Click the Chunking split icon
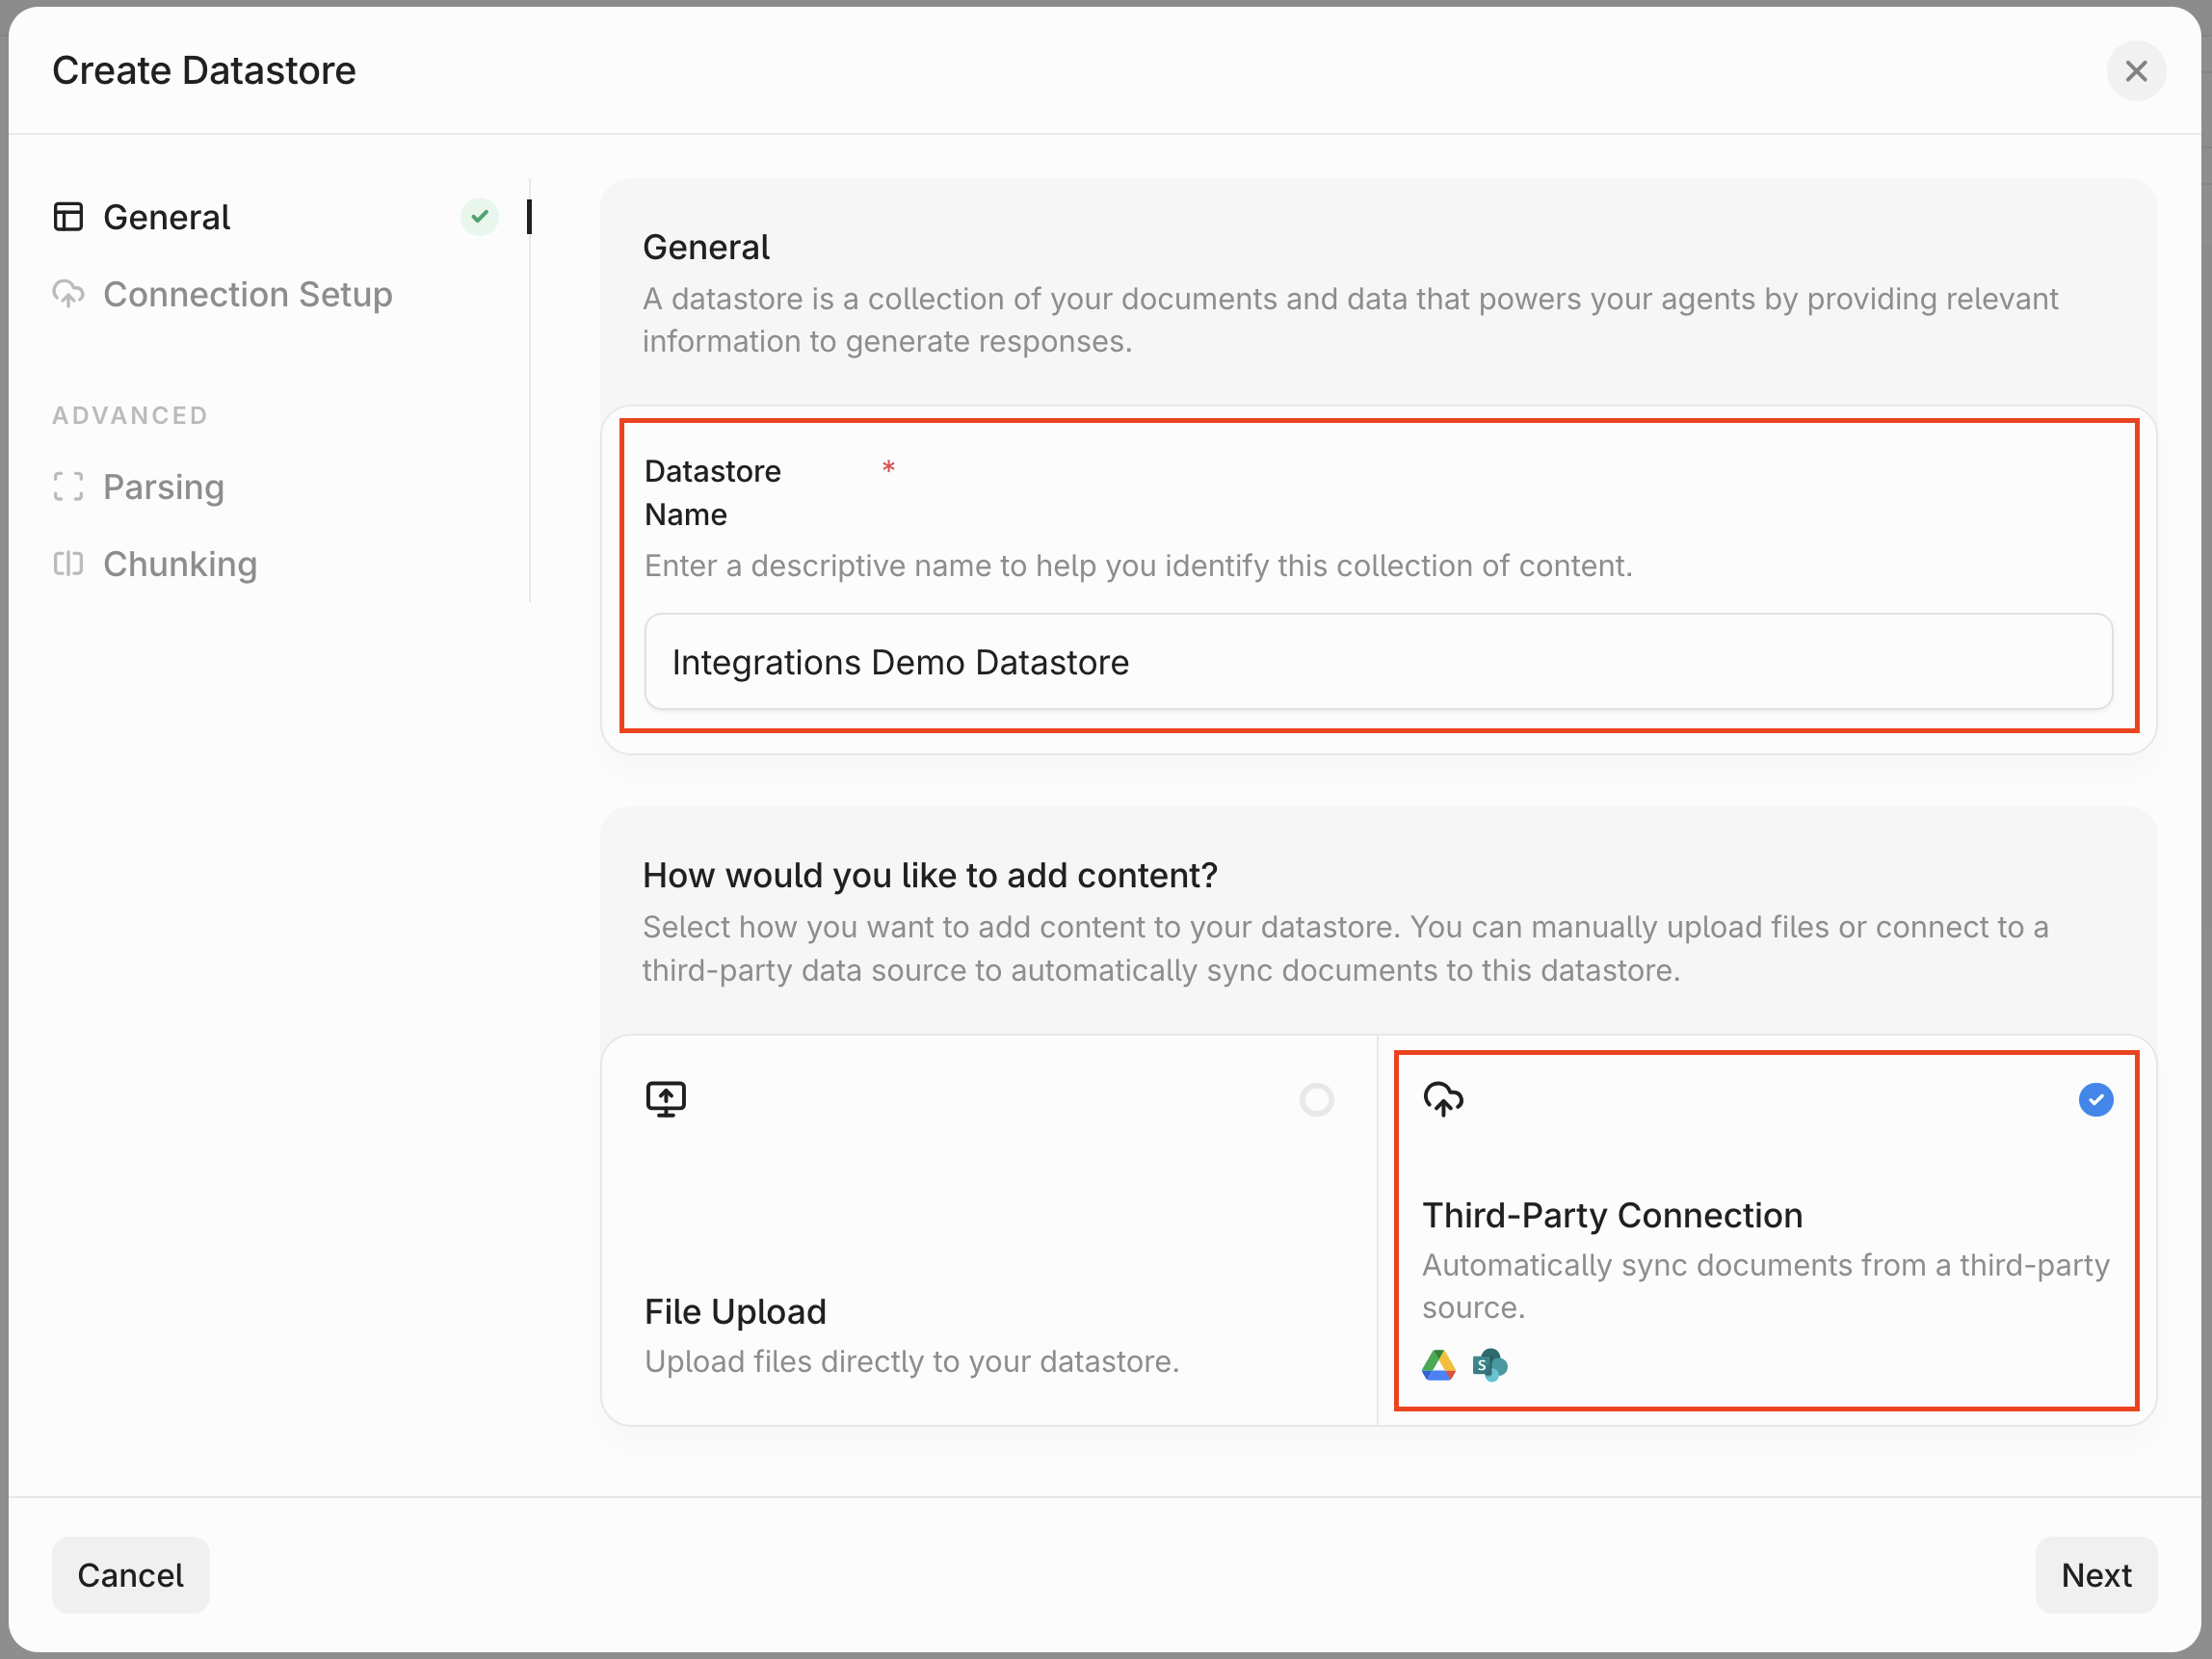The width and height of the screenshot is (2212, 1659). (x=68, y=564)
